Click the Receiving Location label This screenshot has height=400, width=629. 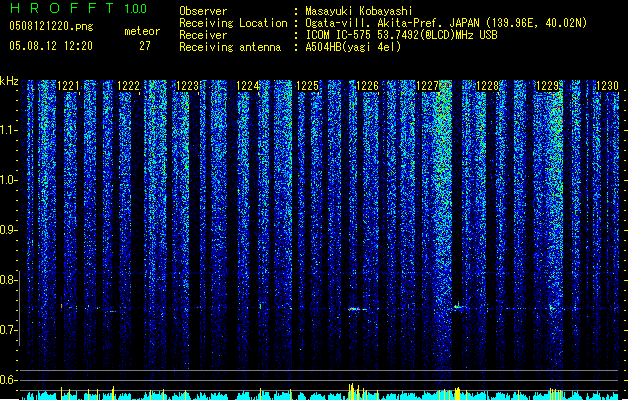tap(233, 23)
